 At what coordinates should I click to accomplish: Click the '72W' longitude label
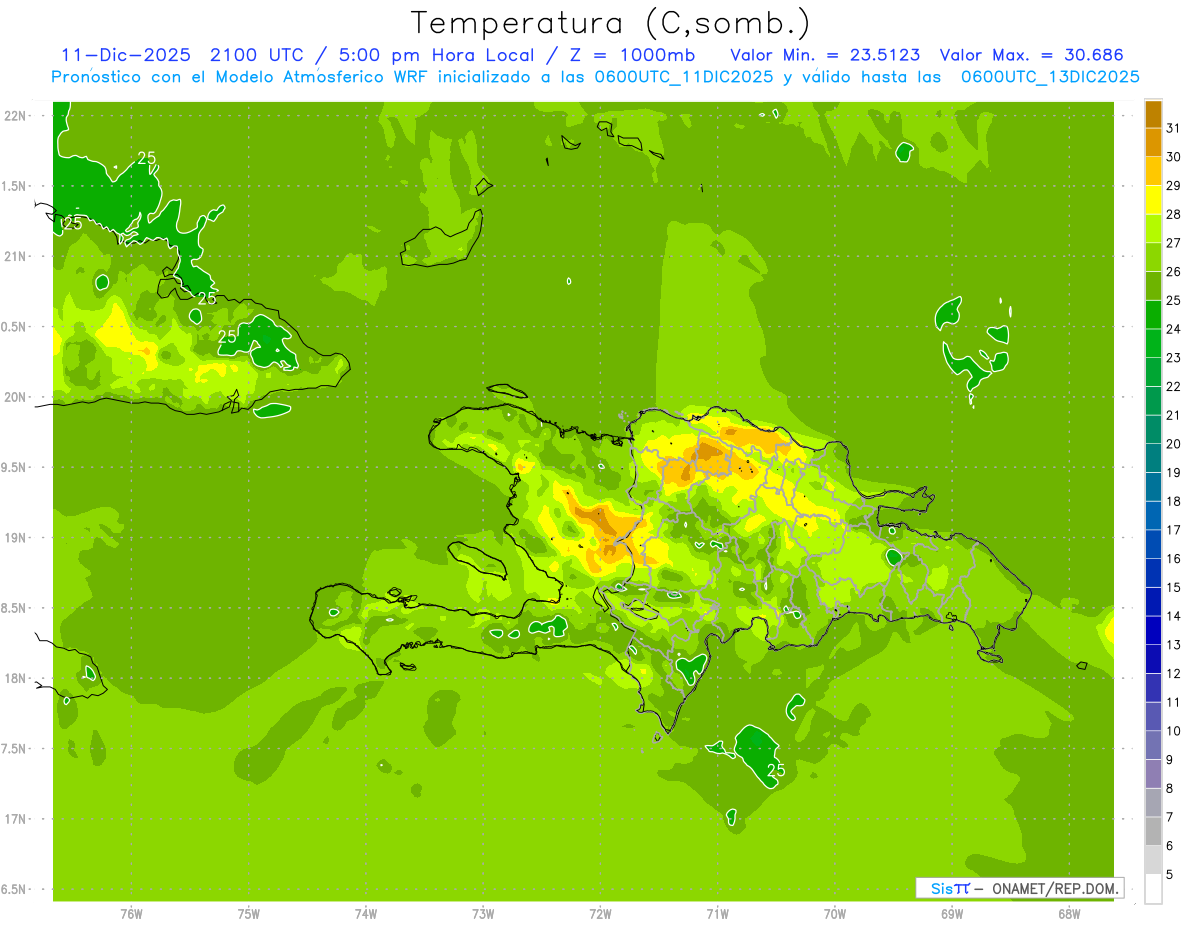(600, 913)
